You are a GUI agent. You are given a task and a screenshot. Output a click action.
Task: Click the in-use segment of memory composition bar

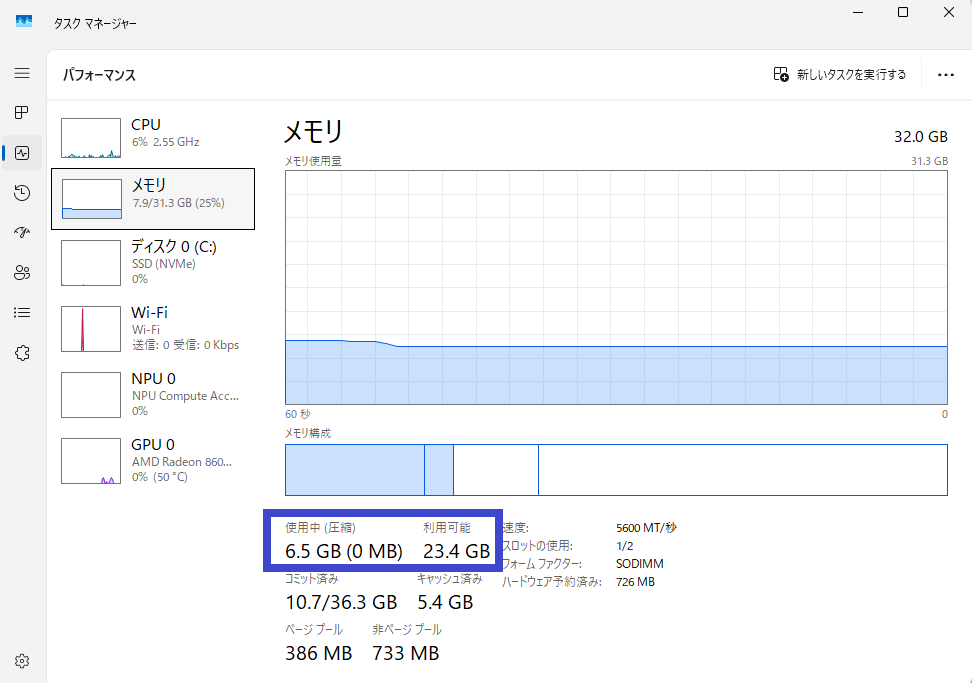click(x=355, y=470)
